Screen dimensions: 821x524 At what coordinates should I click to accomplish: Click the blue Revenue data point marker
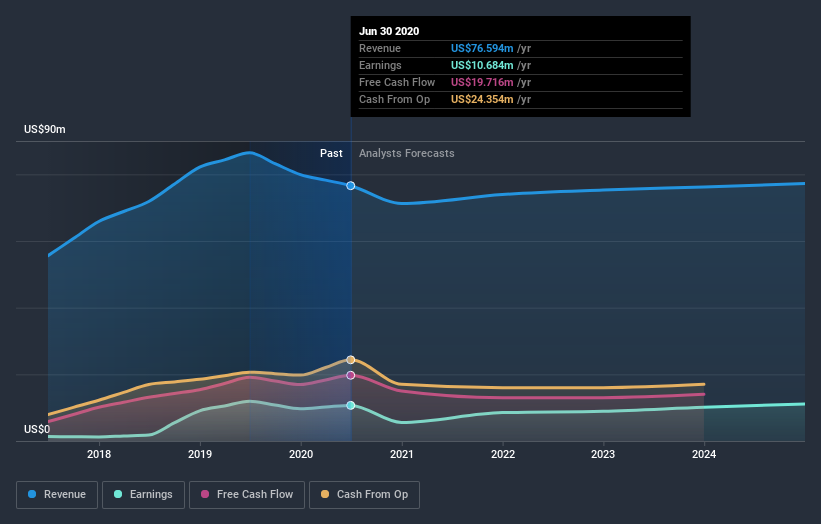coord(351,186)
